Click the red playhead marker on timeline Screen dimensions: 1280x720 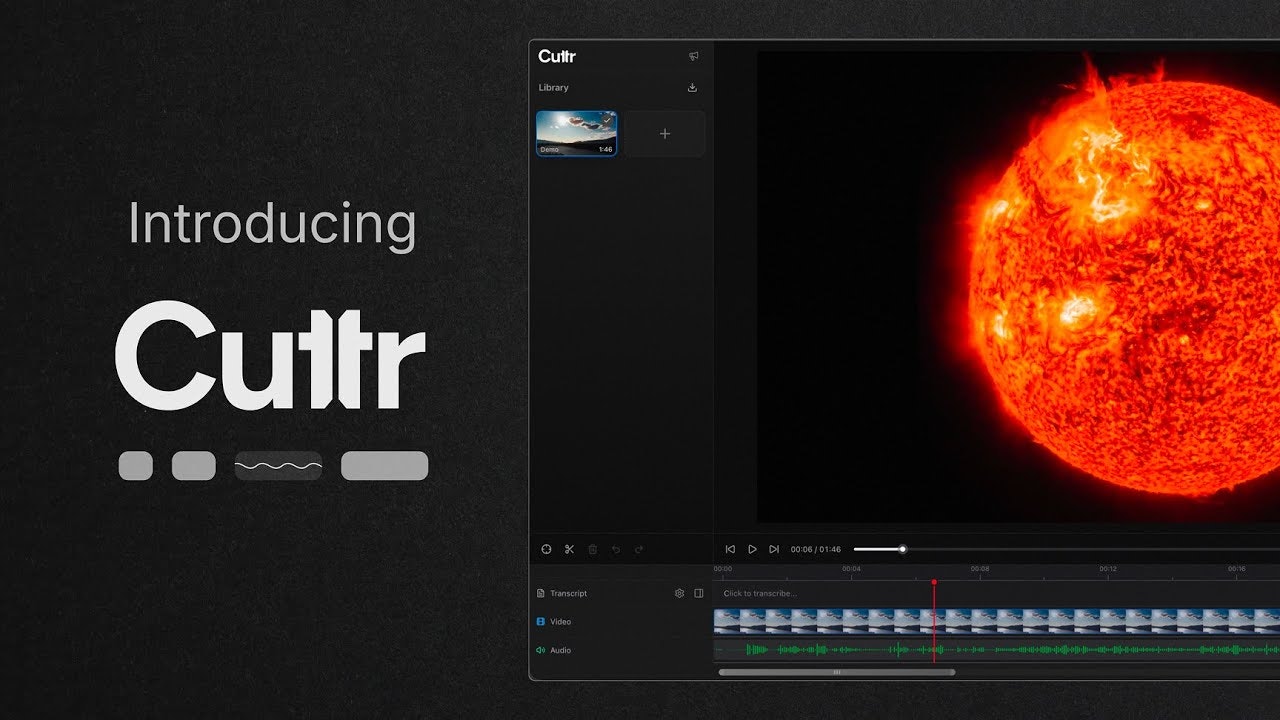pos(934,582)
